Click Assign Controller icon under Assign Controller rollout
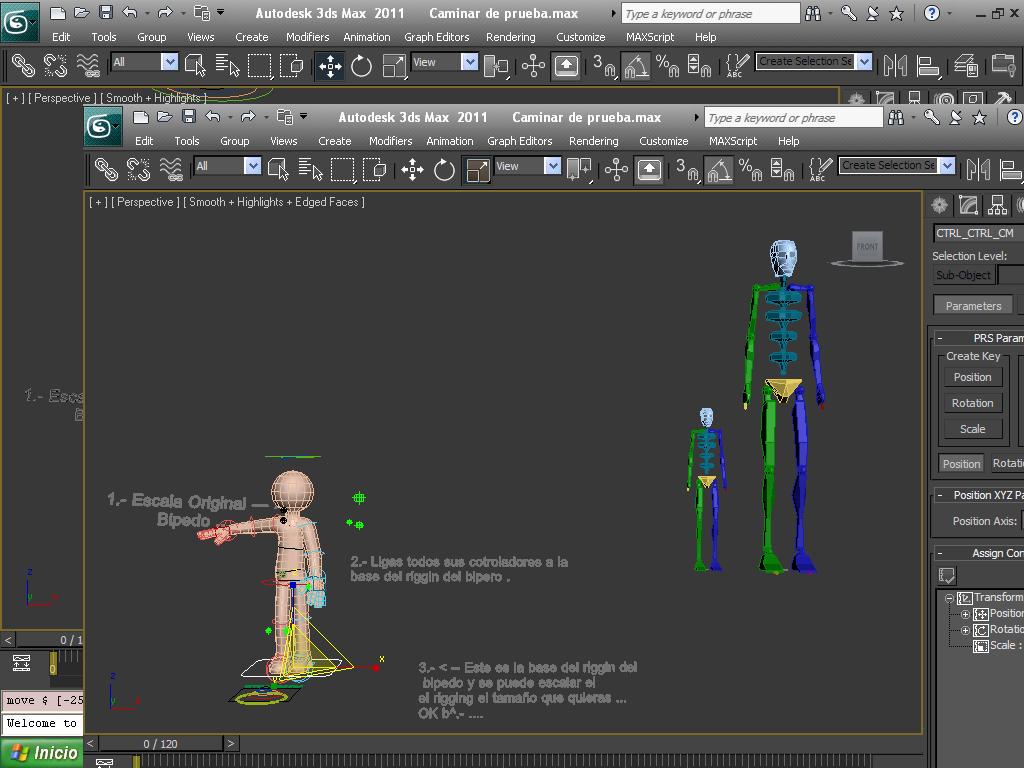The height and width of the screenshot is (768, 1024). [x=947, y=575]
